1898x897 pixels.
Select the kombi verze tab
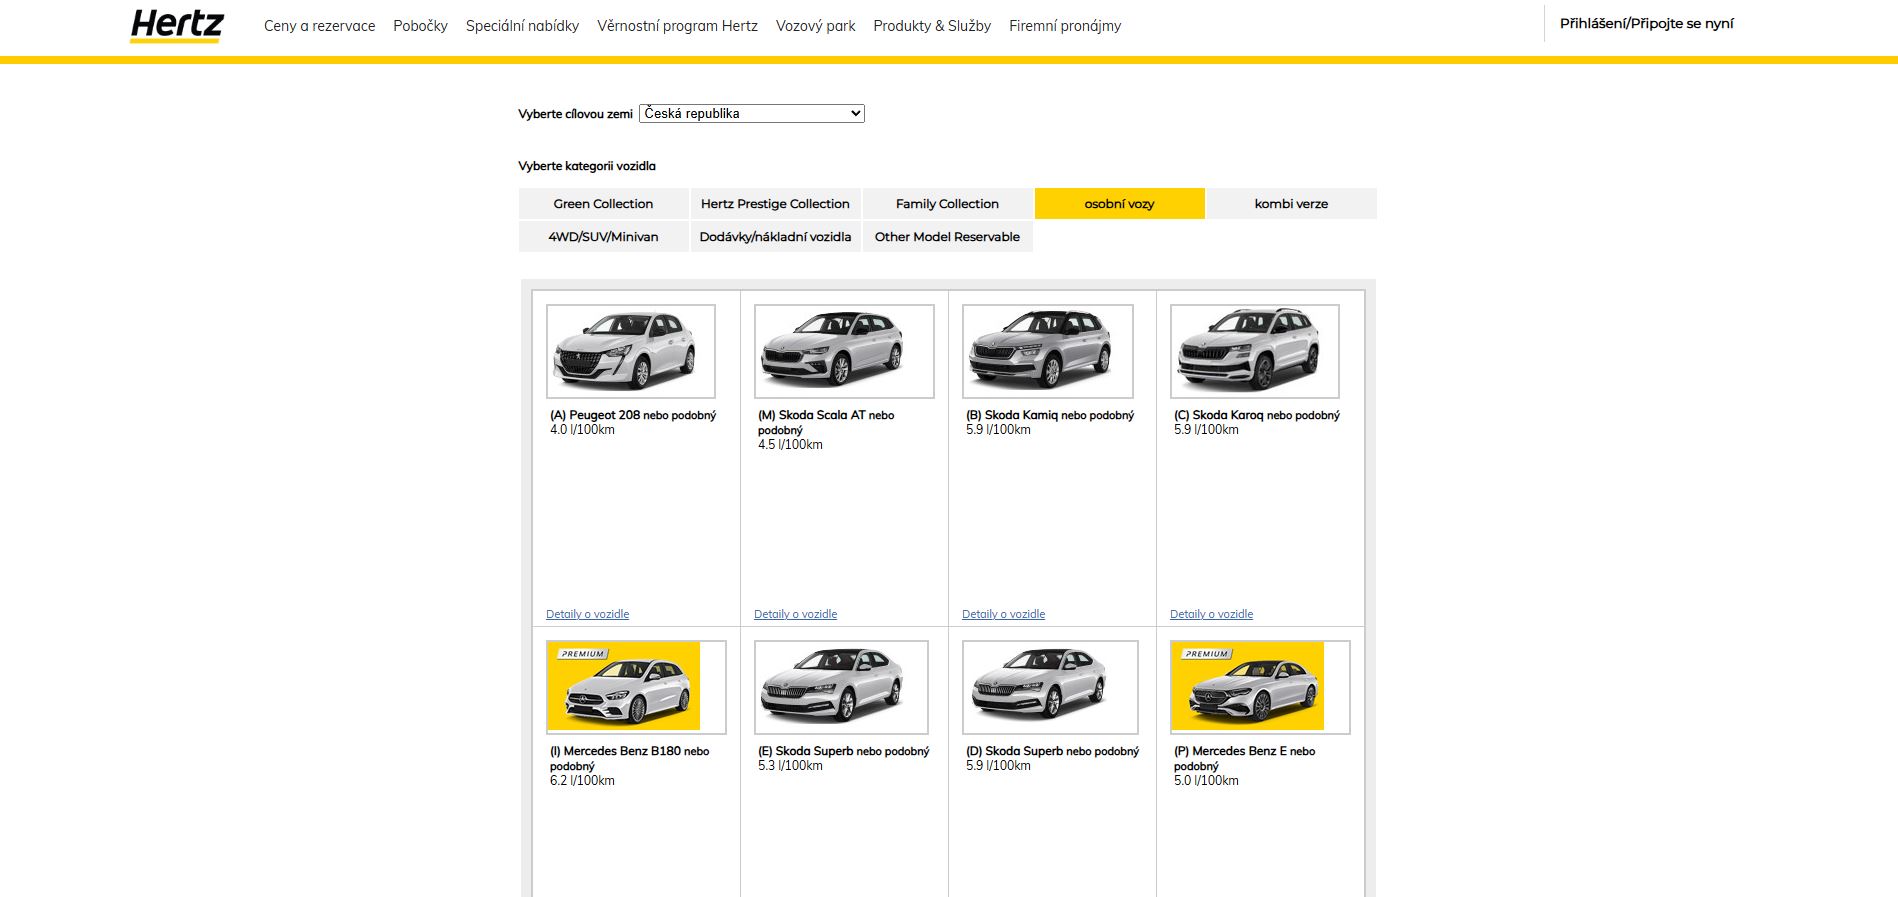click(1291, 203)
